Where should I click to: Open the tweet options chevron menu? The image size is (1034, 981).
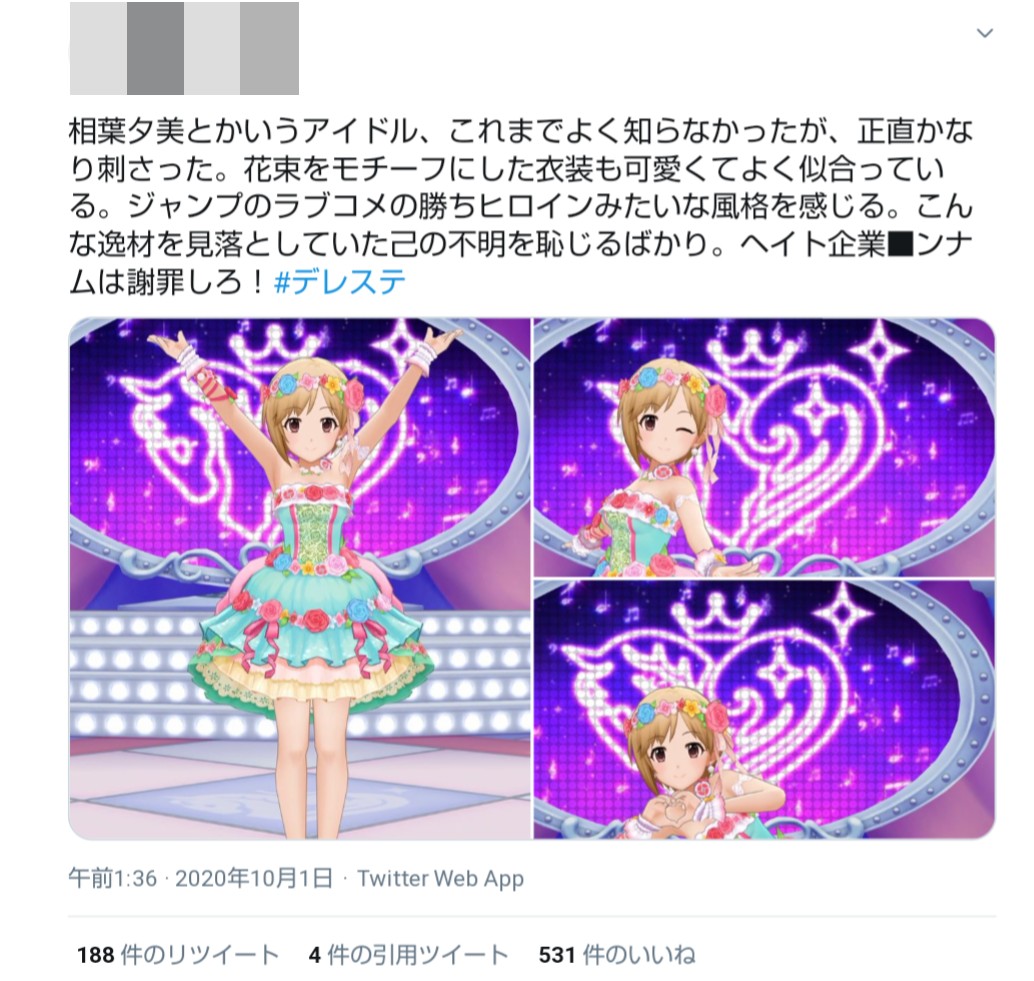click(985, 33)
